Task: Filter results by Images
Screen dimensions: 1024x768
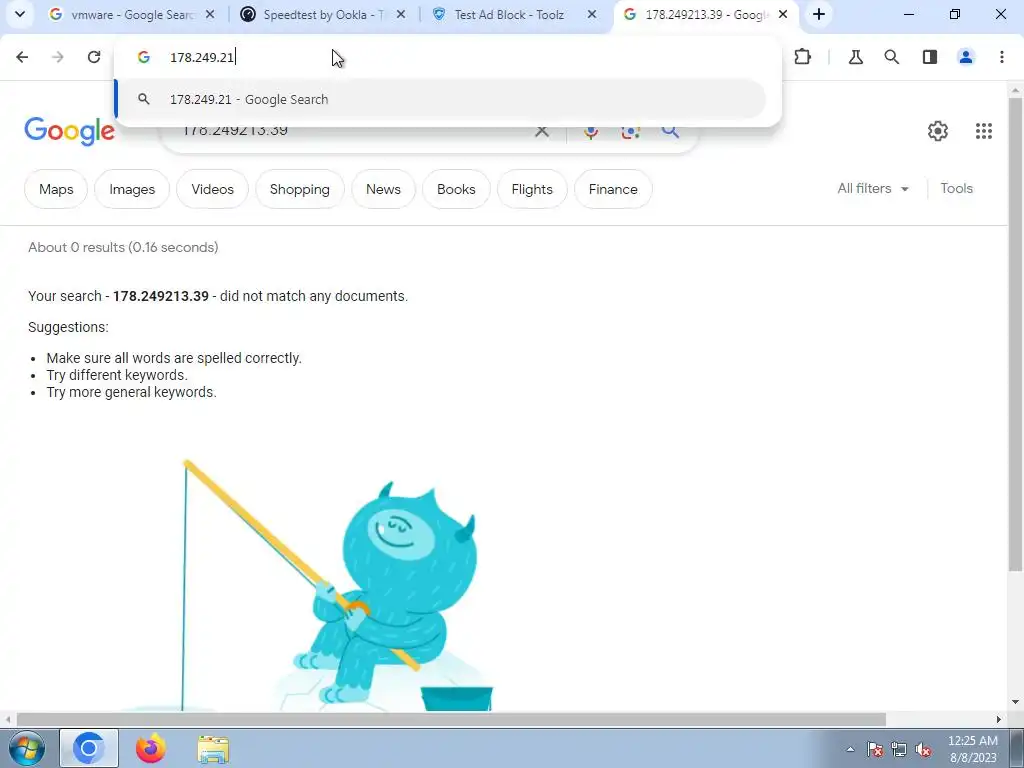Action: click(132, 189)
